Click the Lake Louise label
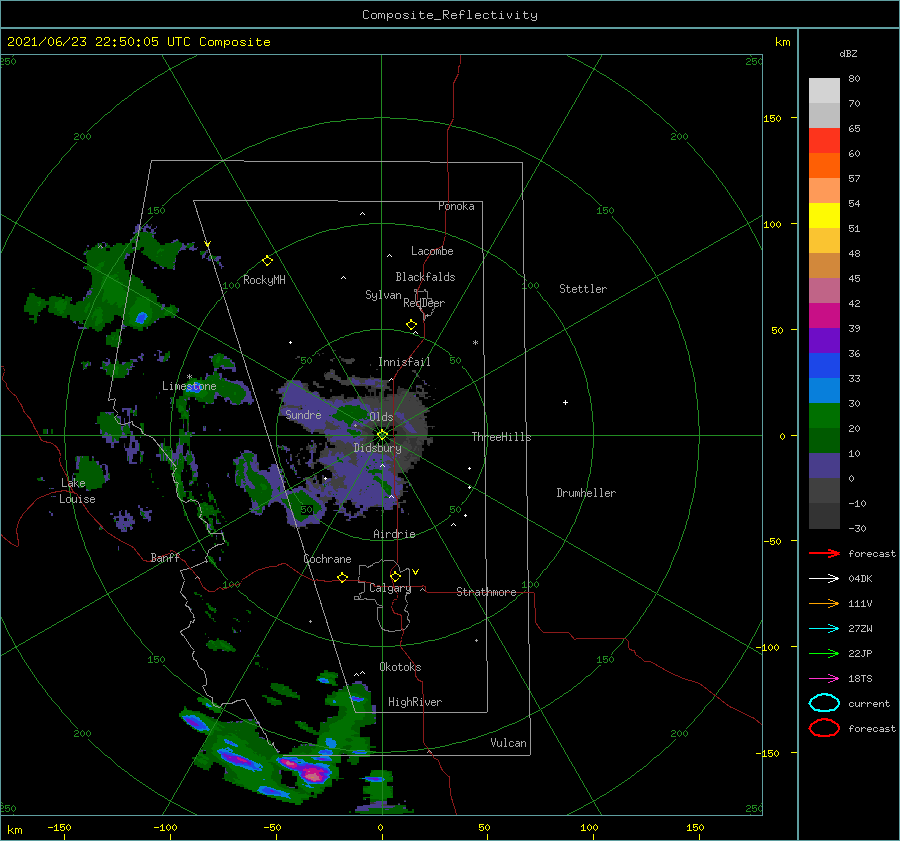900x841 pixels. pyautogui.click(x=77, y=491)
